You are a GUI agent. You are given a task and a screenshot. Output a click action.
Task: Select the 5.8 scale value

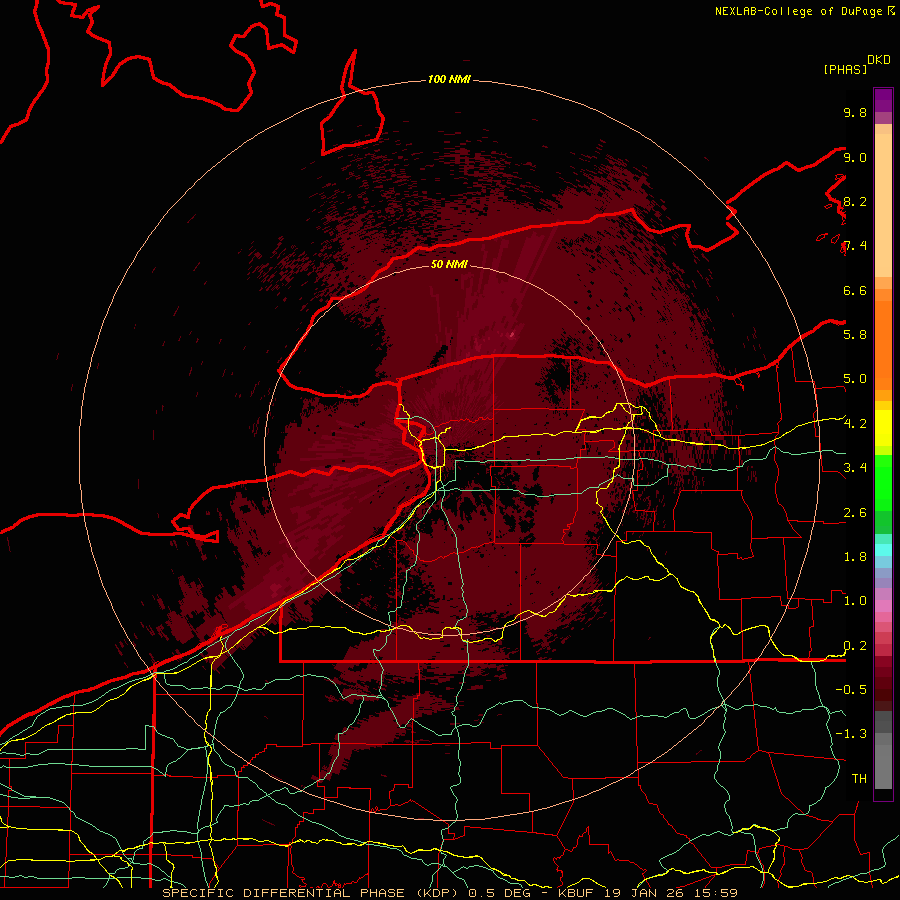855,335
